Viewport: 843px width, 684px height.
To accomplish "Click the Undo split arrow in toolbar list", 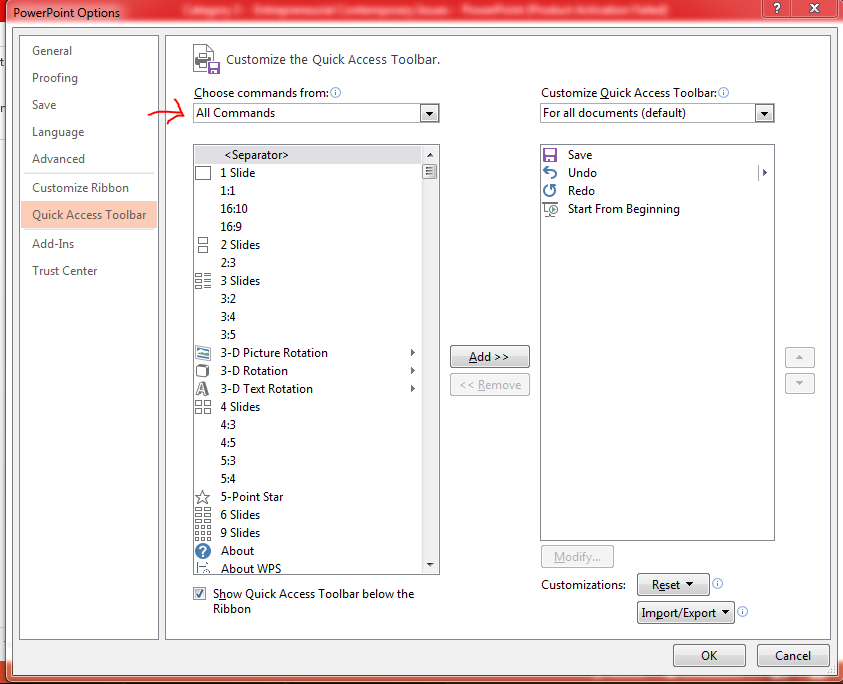I will tap(764, 173).
